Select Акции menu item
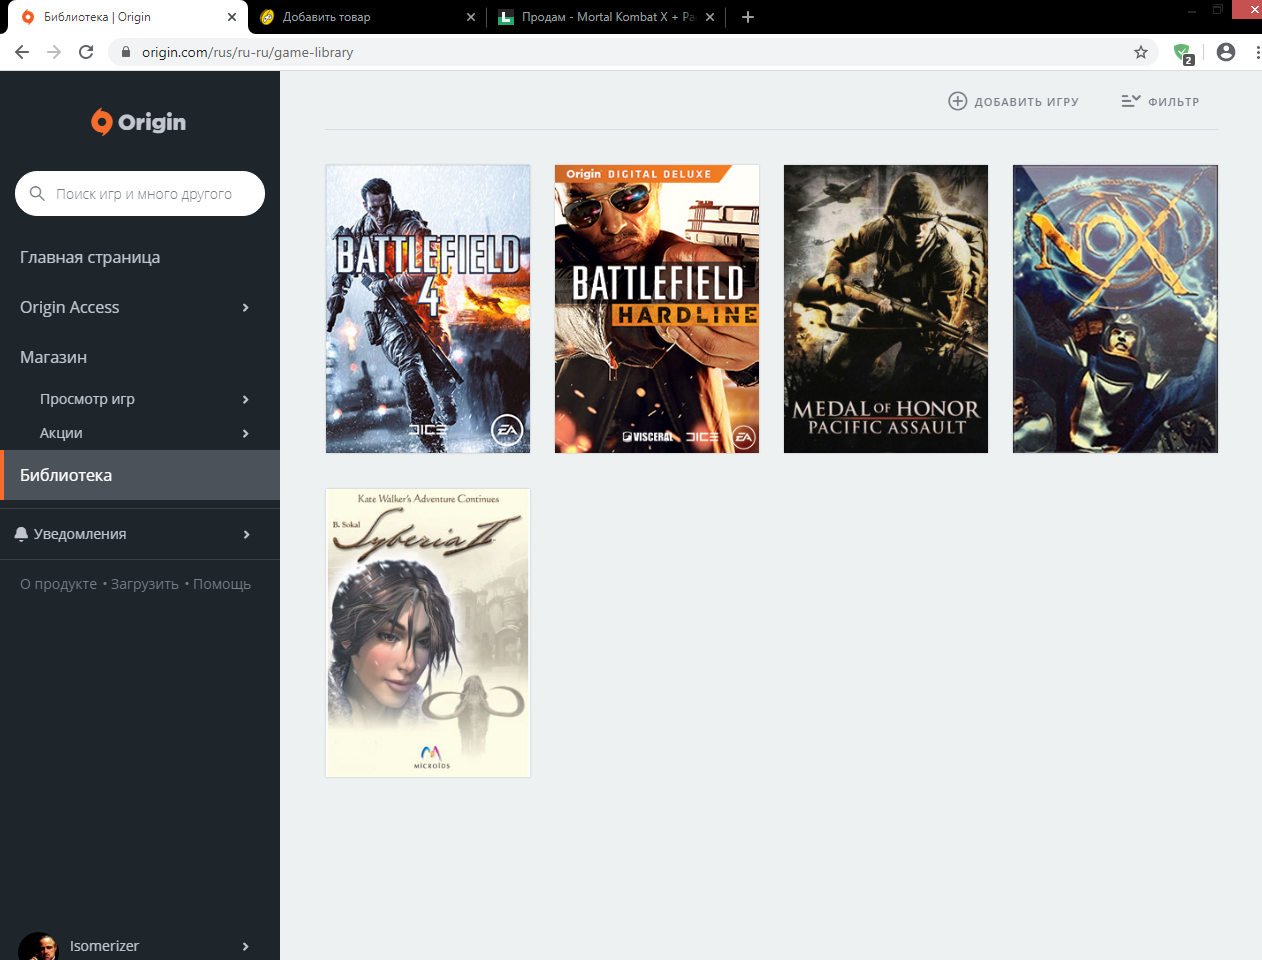Viewport: 1262px width, 960px height. (61, 433)
